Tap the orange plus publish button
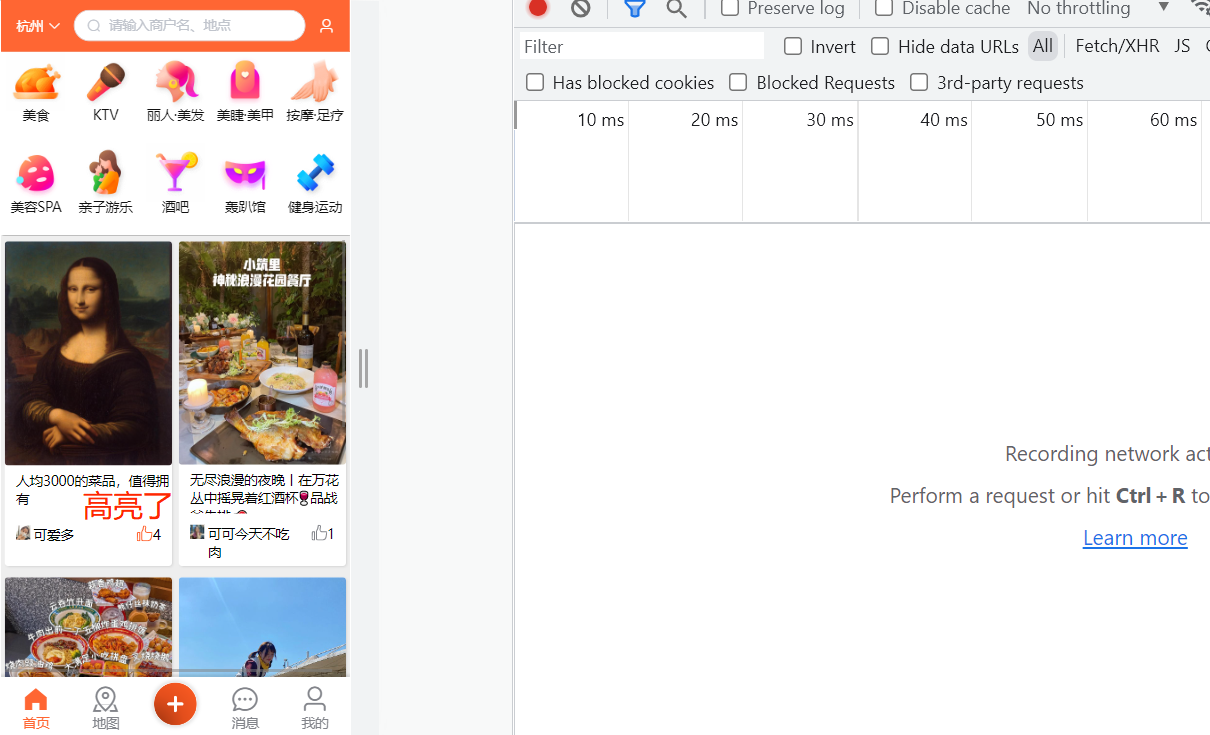Viewport: 1210px width, 735px height. (x=175, y=704)
